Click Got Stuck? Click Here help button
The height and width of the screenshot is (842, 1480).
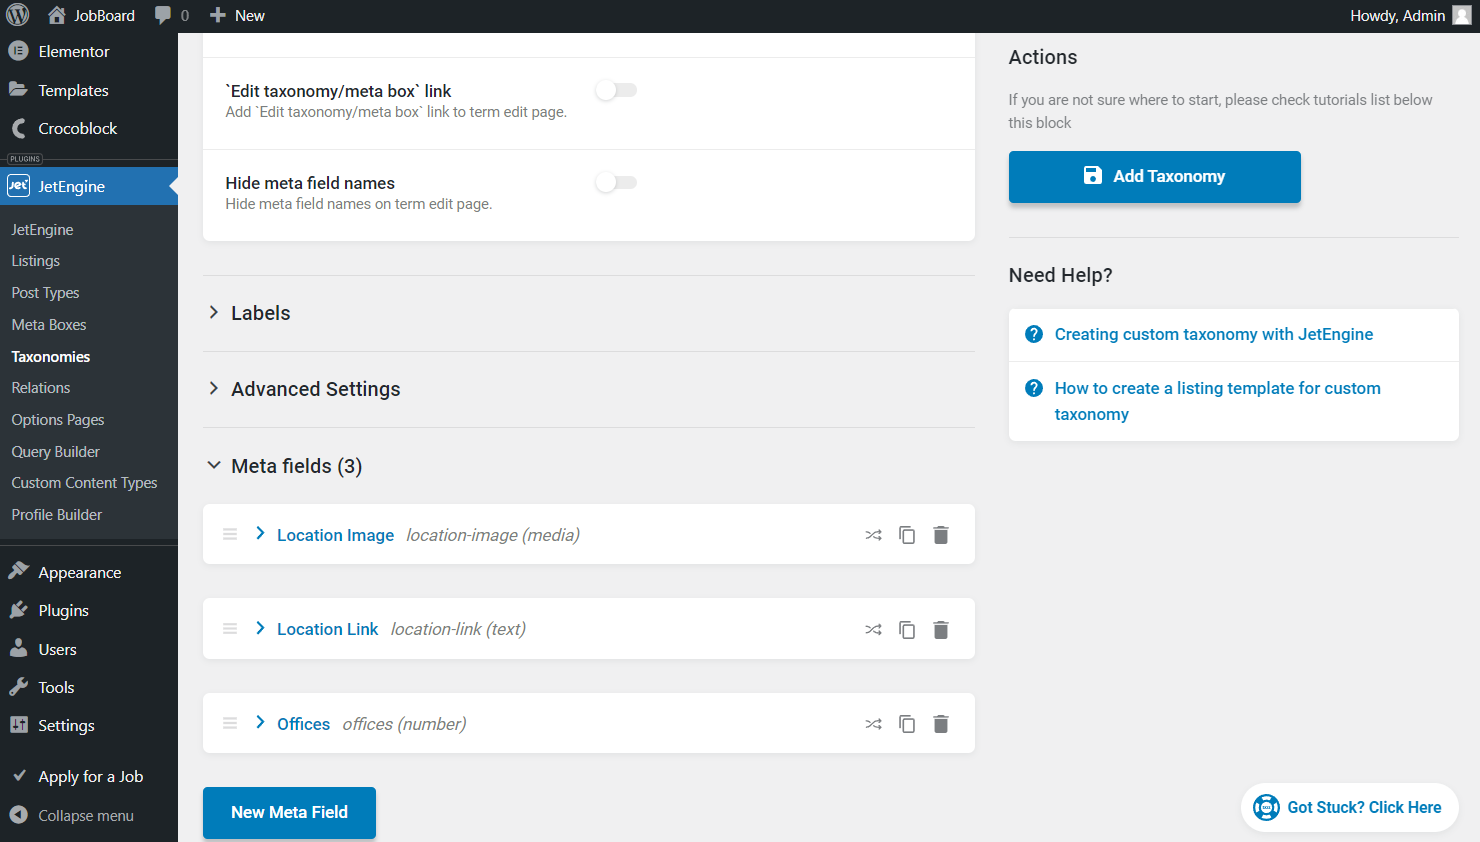[x=1349, y=807]
